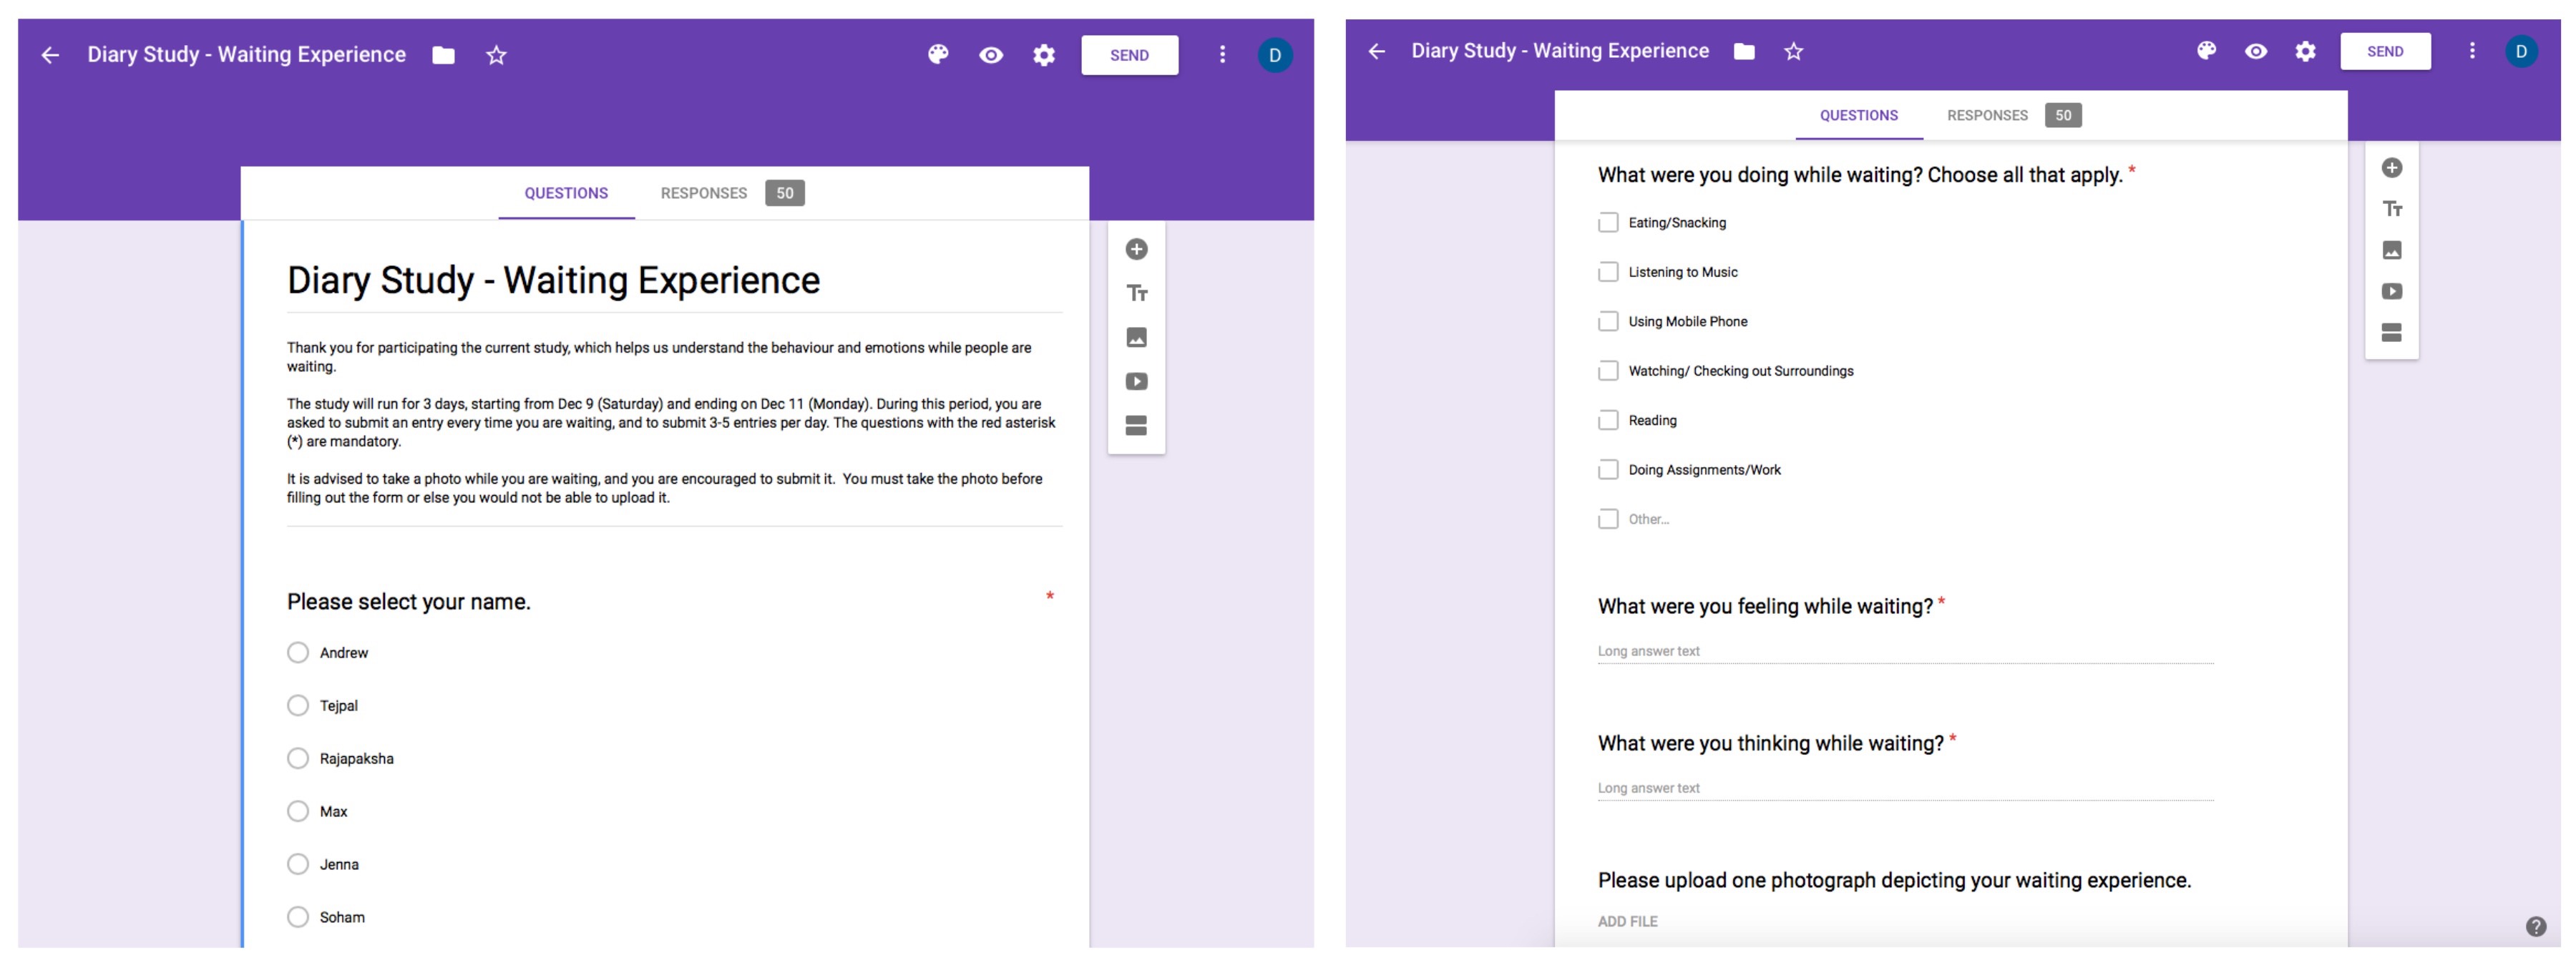Click 'Please upload one photograph' question title
This screenshot has width=2576, height=958.
[1894, 881]
